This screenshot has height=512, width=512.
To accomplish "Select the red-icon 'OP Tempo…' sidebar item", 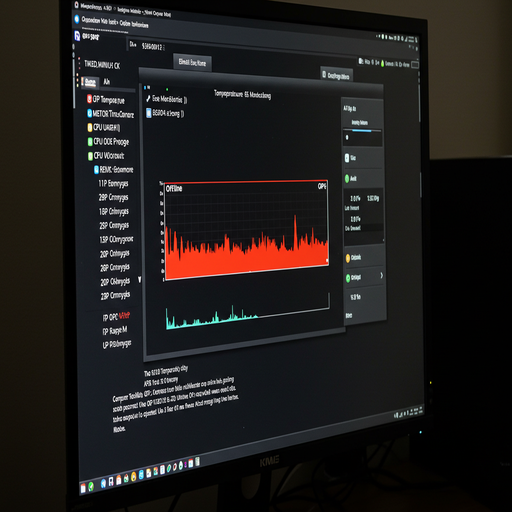I will [x=106, y=99].
